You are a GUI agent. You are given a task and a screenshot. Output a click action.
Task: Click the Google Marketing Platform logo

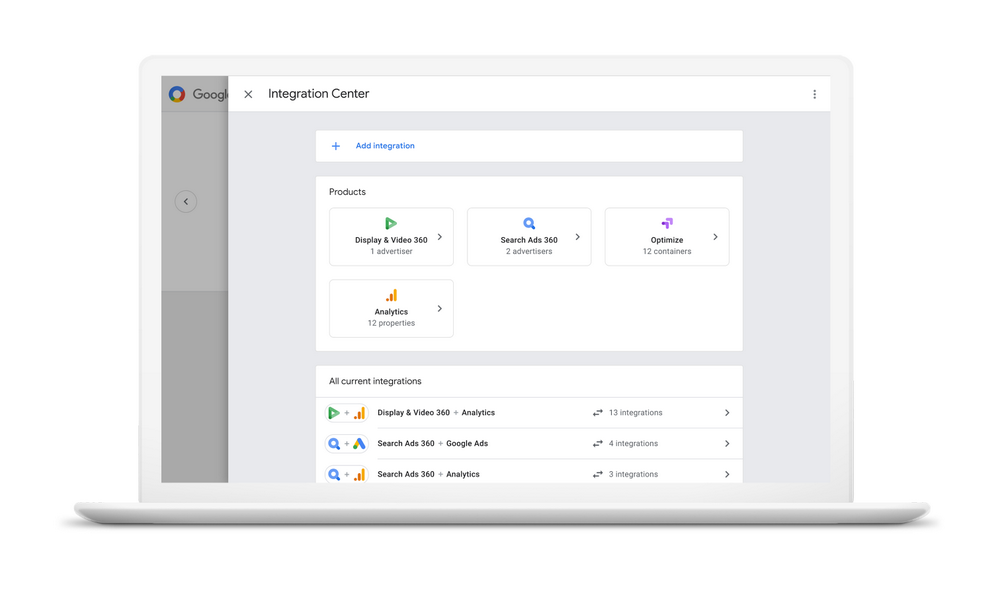coord(177,94)
